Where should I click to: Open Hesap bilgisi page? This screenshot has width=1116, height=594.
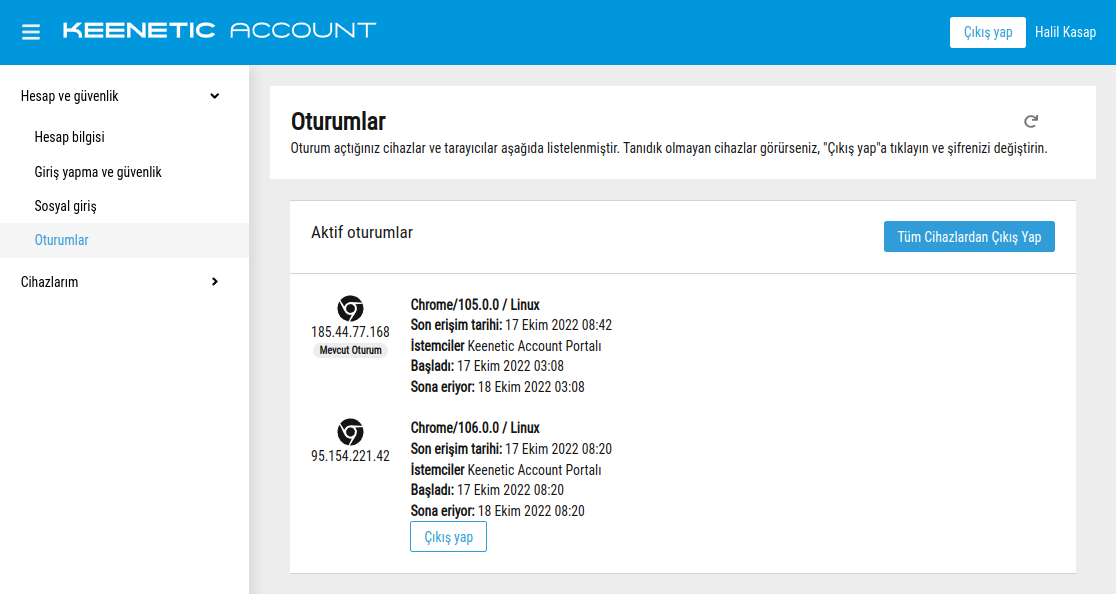69,137
